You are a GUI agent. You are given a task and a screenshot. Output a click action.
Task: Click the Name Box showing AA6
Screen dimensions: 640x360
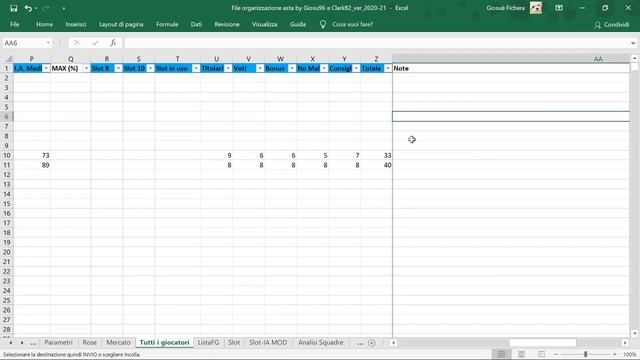[23, 43]
